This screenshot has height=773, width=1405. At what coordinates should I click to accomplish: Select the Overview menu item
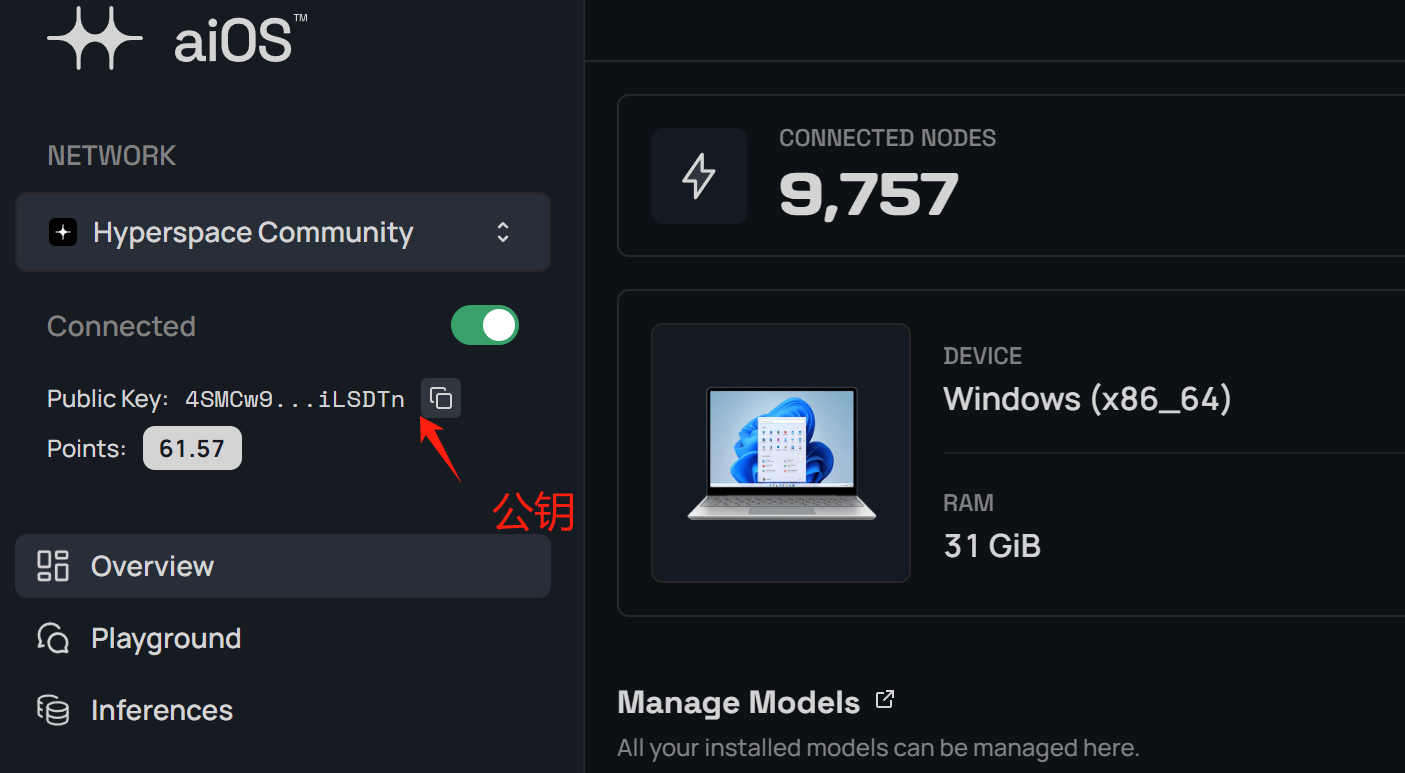click(152, 566)
